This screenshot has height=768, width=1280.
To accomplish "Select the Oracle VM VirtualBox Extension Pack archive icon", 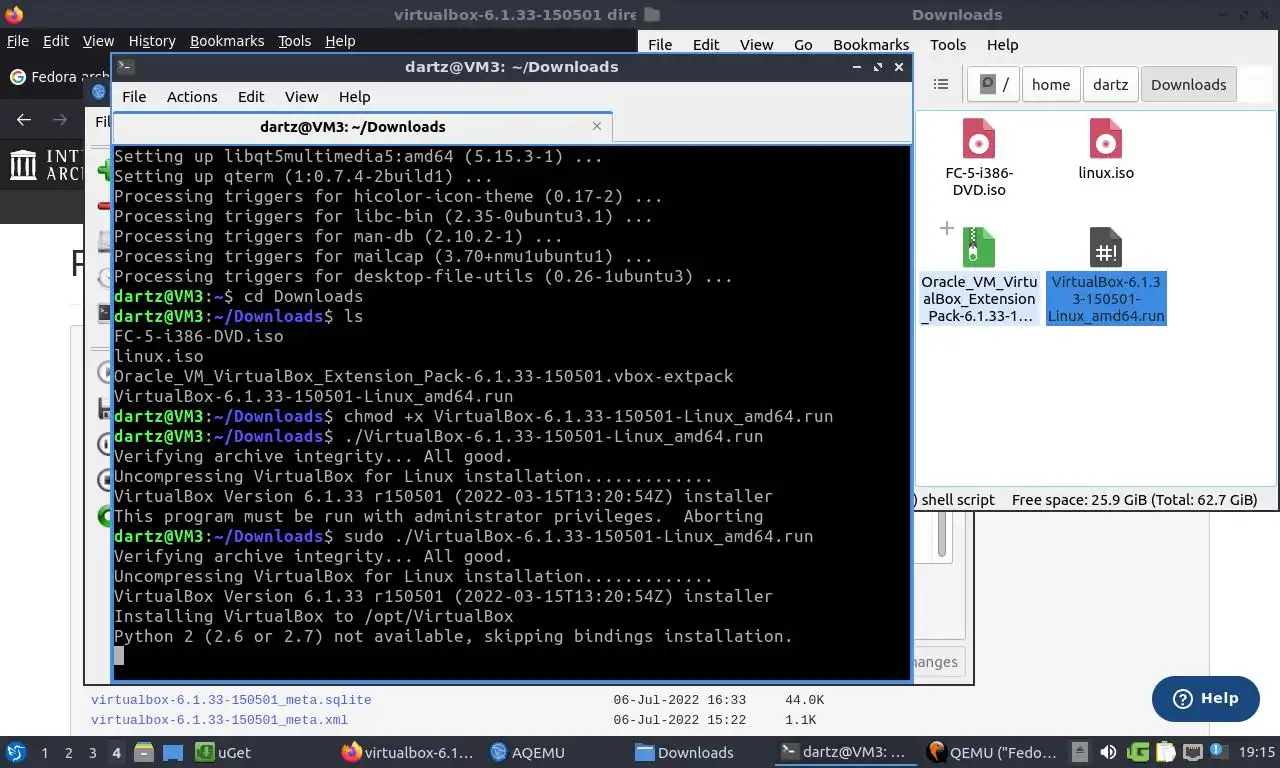I will point(978,247).
